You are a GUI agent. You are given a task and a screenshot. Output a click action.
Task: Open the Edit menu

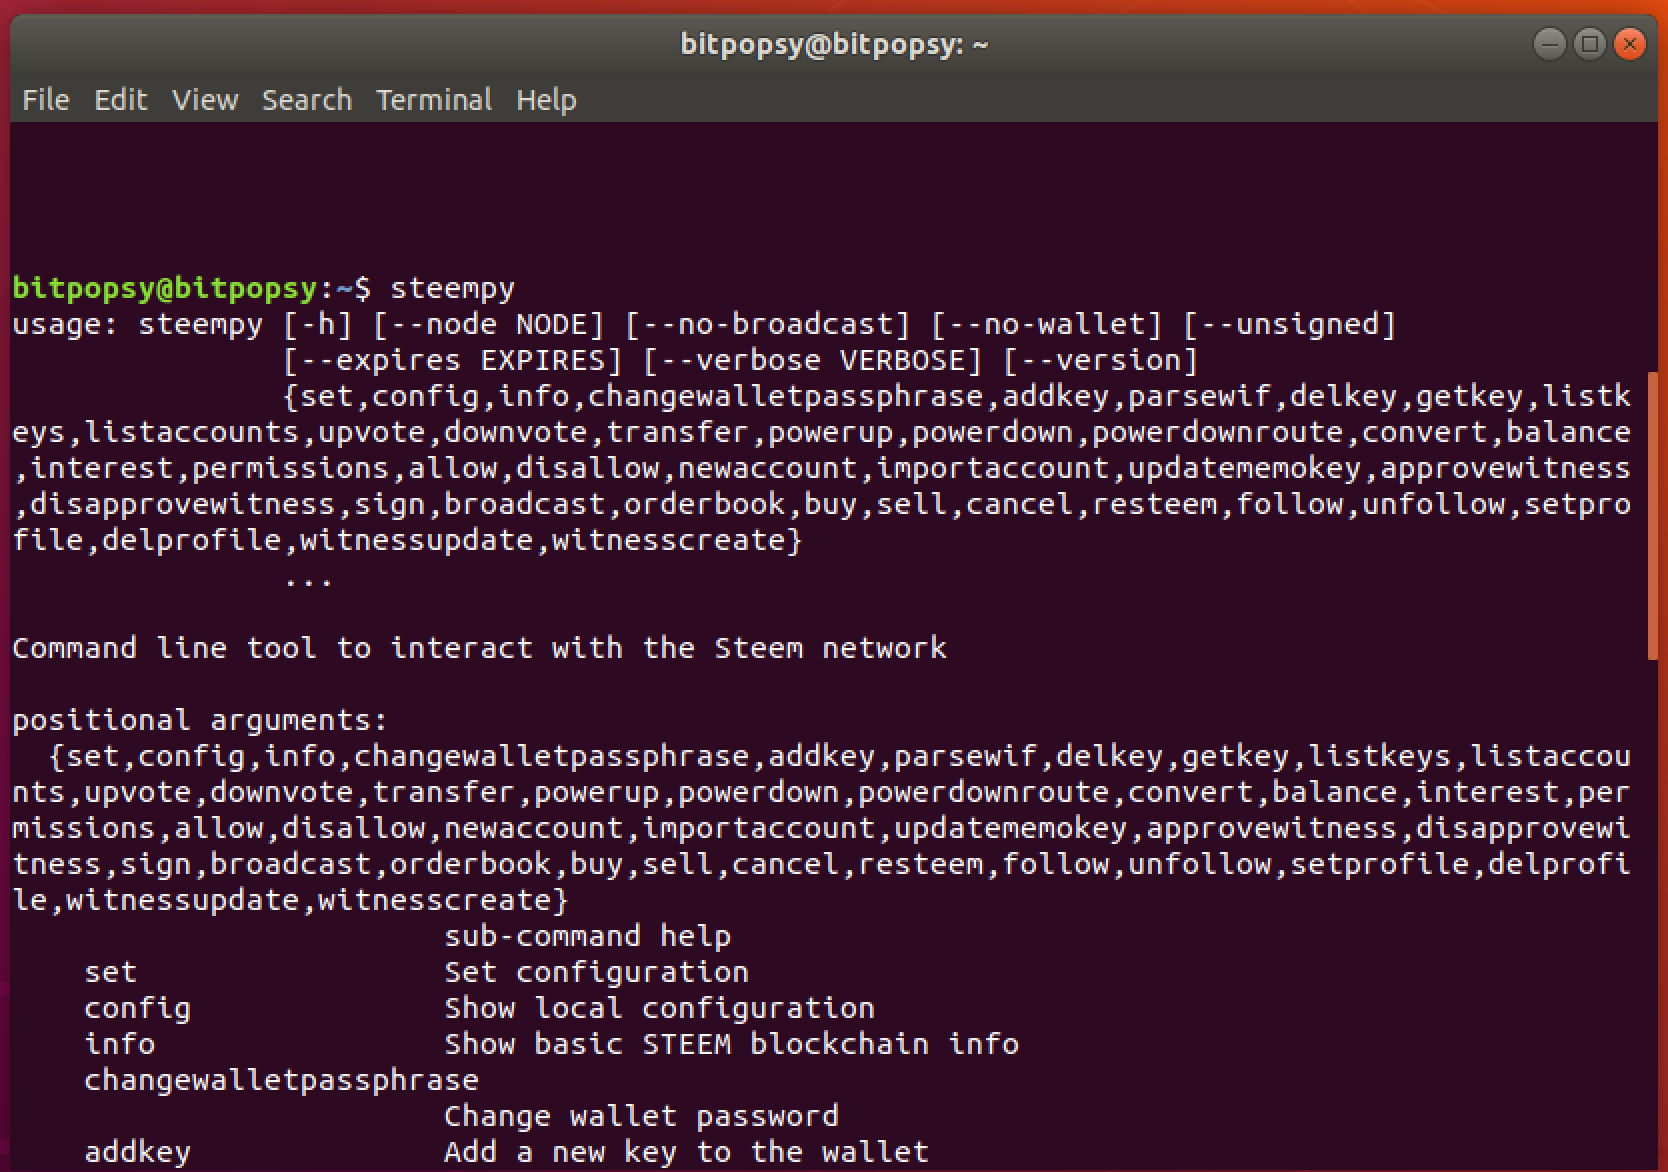[121, 100]
